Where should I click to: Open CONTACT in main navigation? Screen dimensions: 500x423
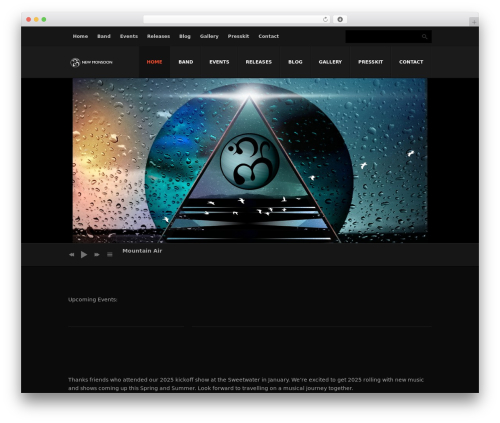pyautogui.click(x=411, y=62)
